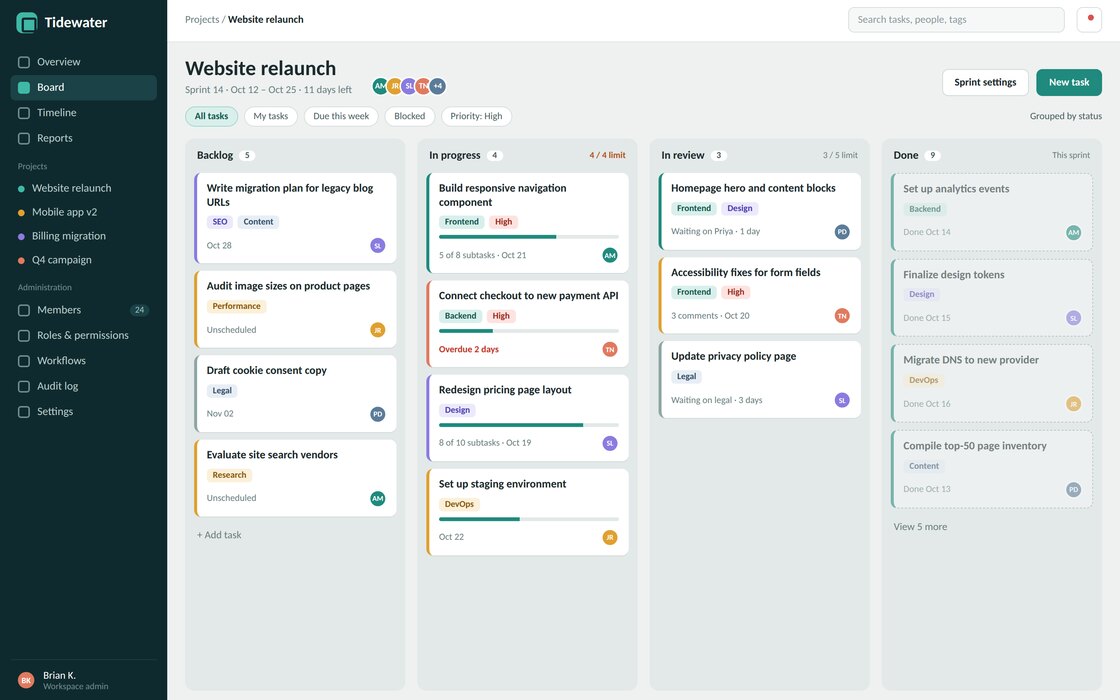
Task: Click the Timeline sidebar icon
Action: coord(24,113)
